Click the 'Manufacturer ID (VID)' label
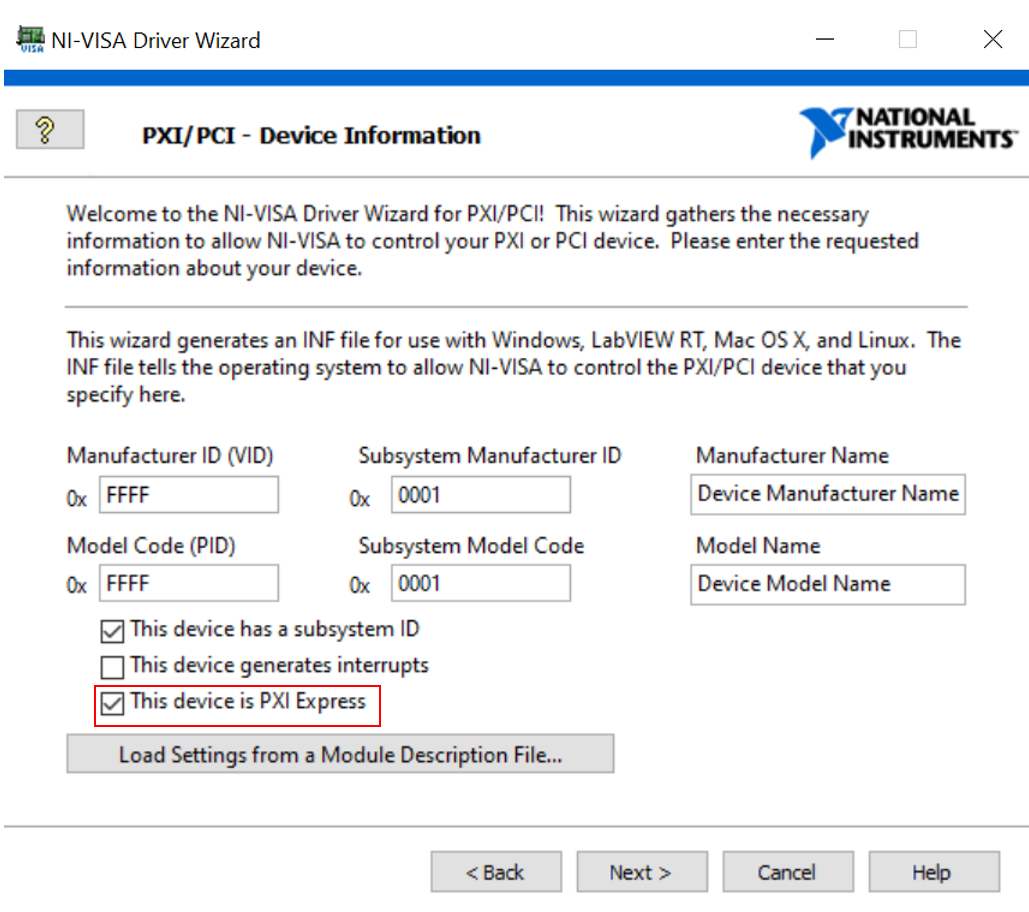Screen dimensions: 1029x912 coord(170,455)
